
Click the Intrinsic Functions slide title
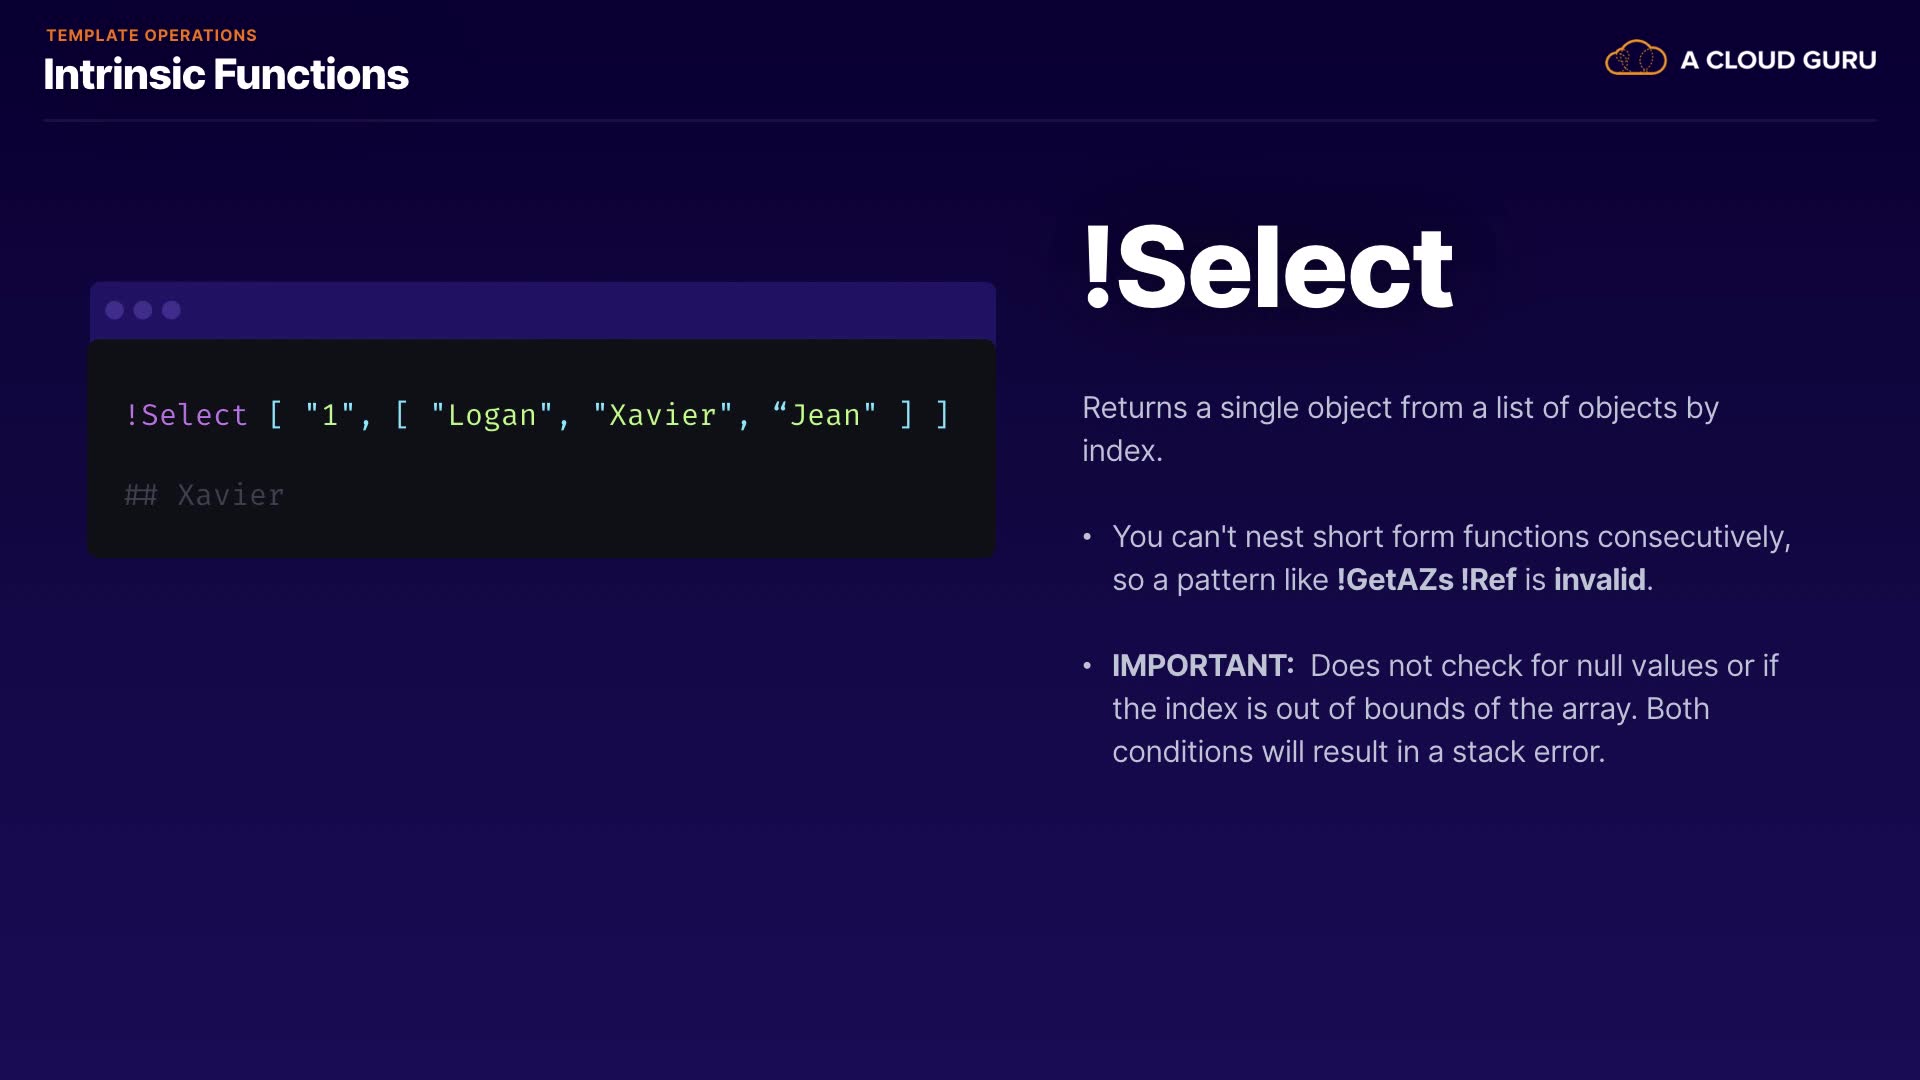pos(226,75)
